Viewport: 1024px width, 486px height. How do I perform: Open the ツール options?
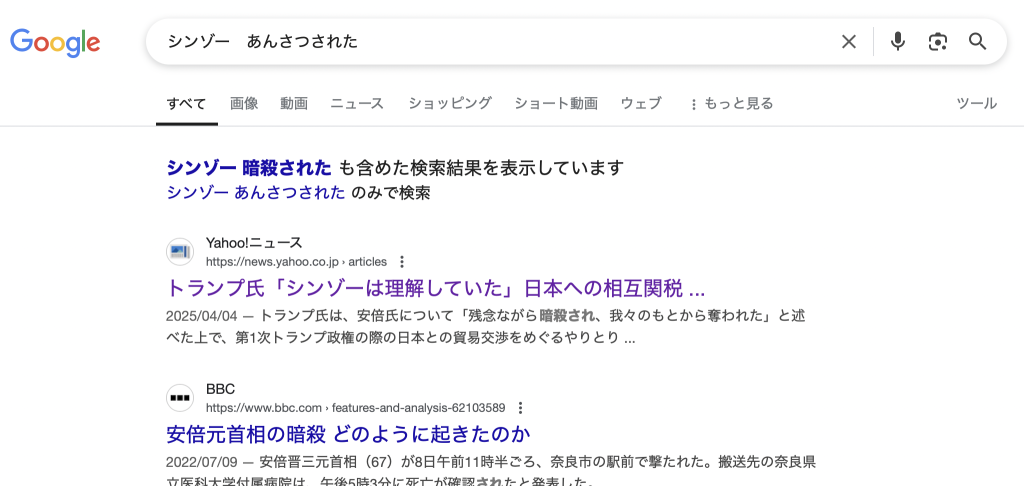pyautogui.click(x=976, y=103)
